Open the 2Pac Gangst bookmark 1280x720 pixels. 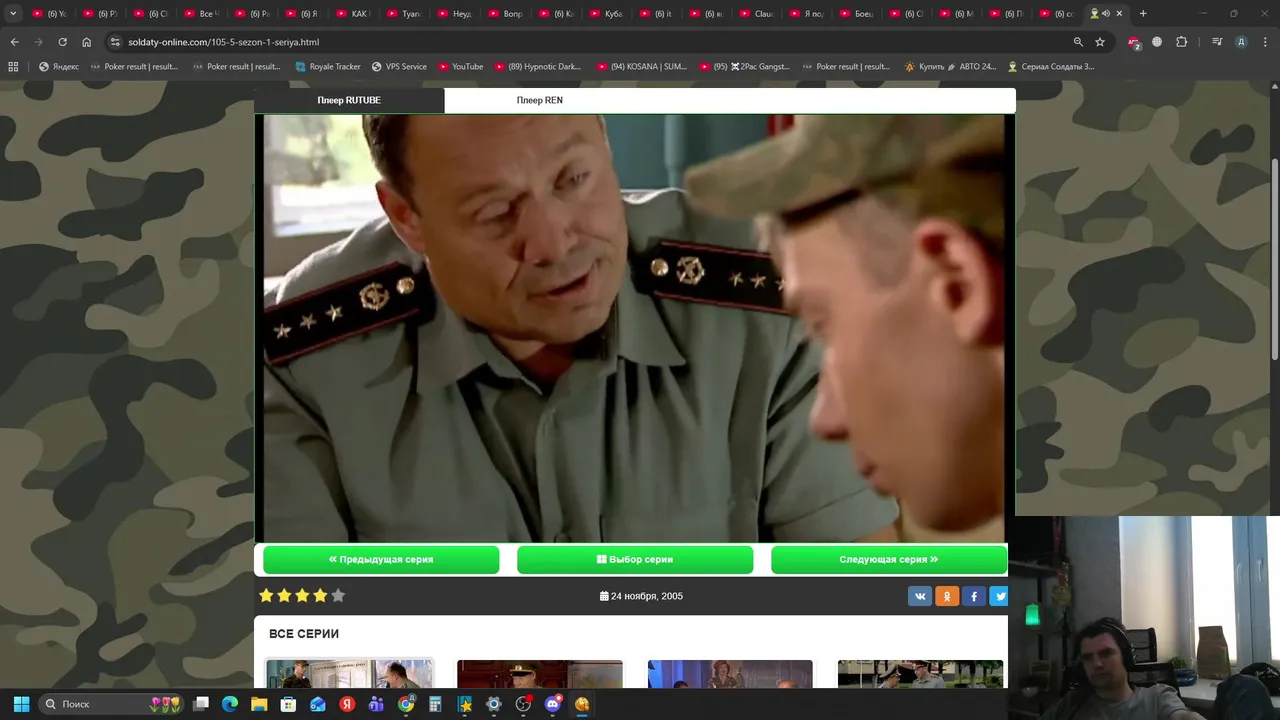(x=745, y=67)
